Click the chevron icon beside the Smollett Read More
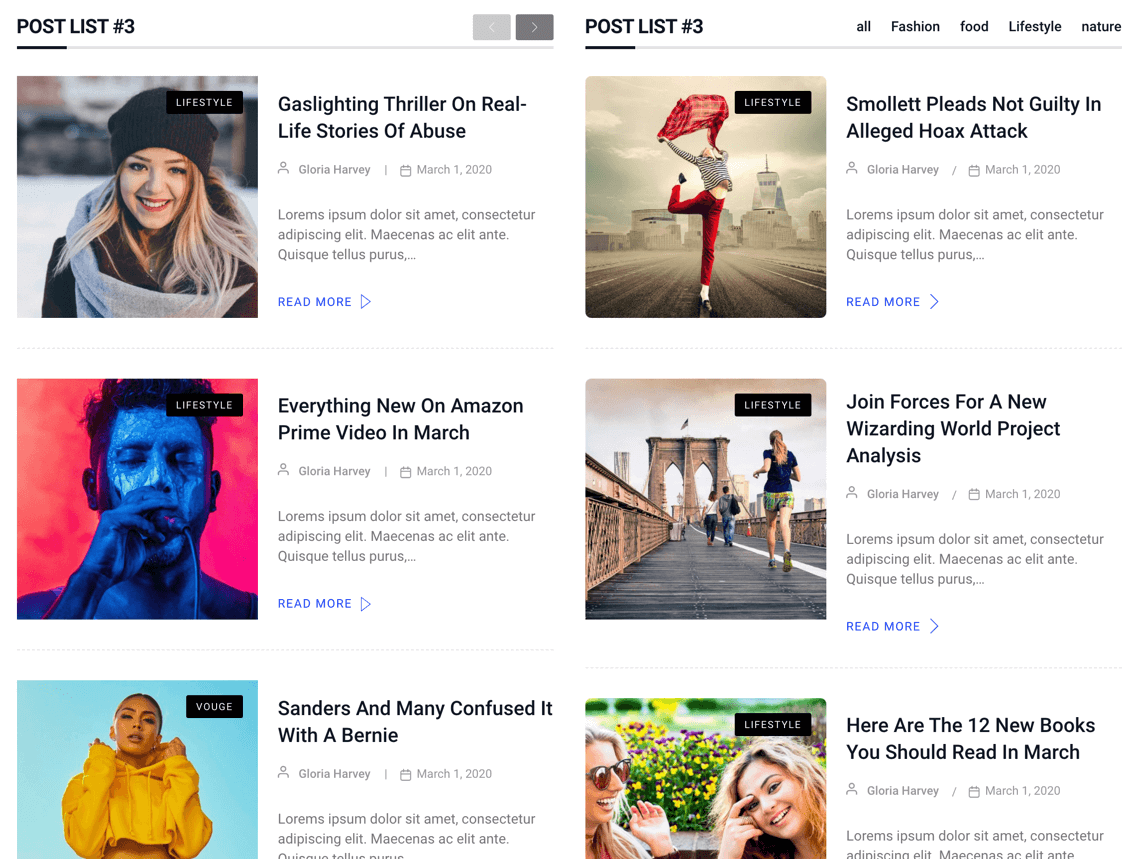The height and width of the screenshot is (859, 1140). 934,302
